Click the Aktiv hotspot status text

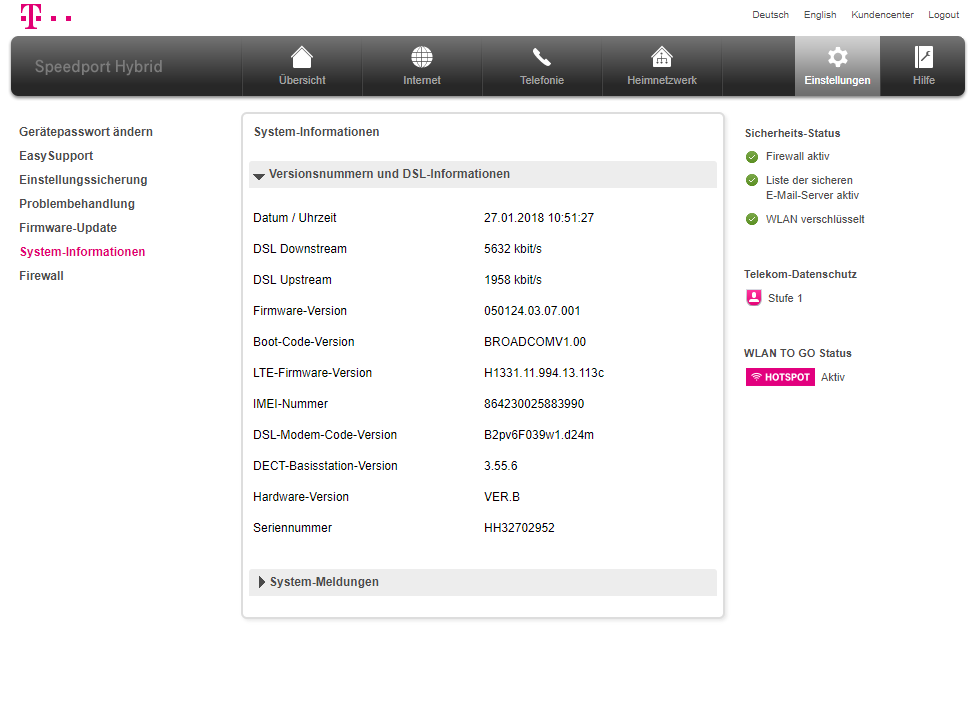tap(833, 377)
